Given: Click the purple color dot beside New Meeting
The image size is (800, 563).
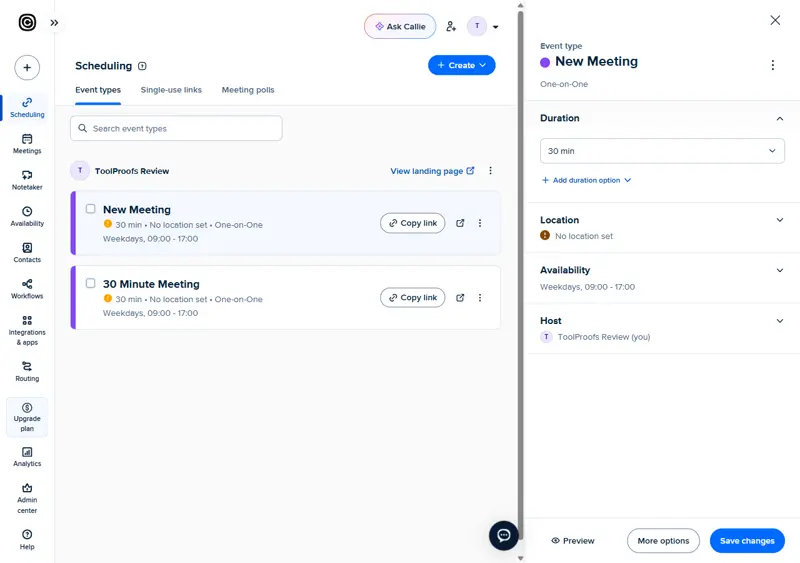Looking at the screenshot, I should (x=545, y=62).
